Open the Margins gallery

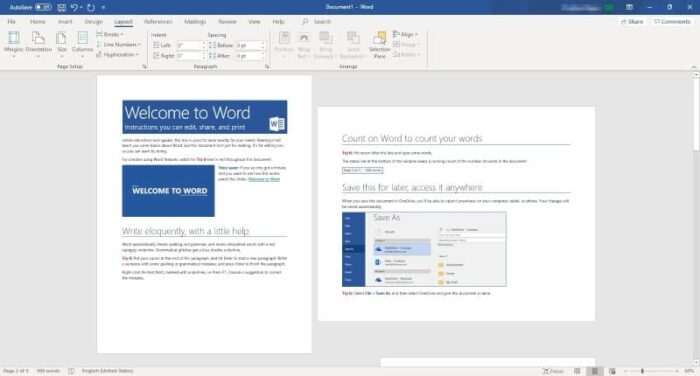pos(13,44)
